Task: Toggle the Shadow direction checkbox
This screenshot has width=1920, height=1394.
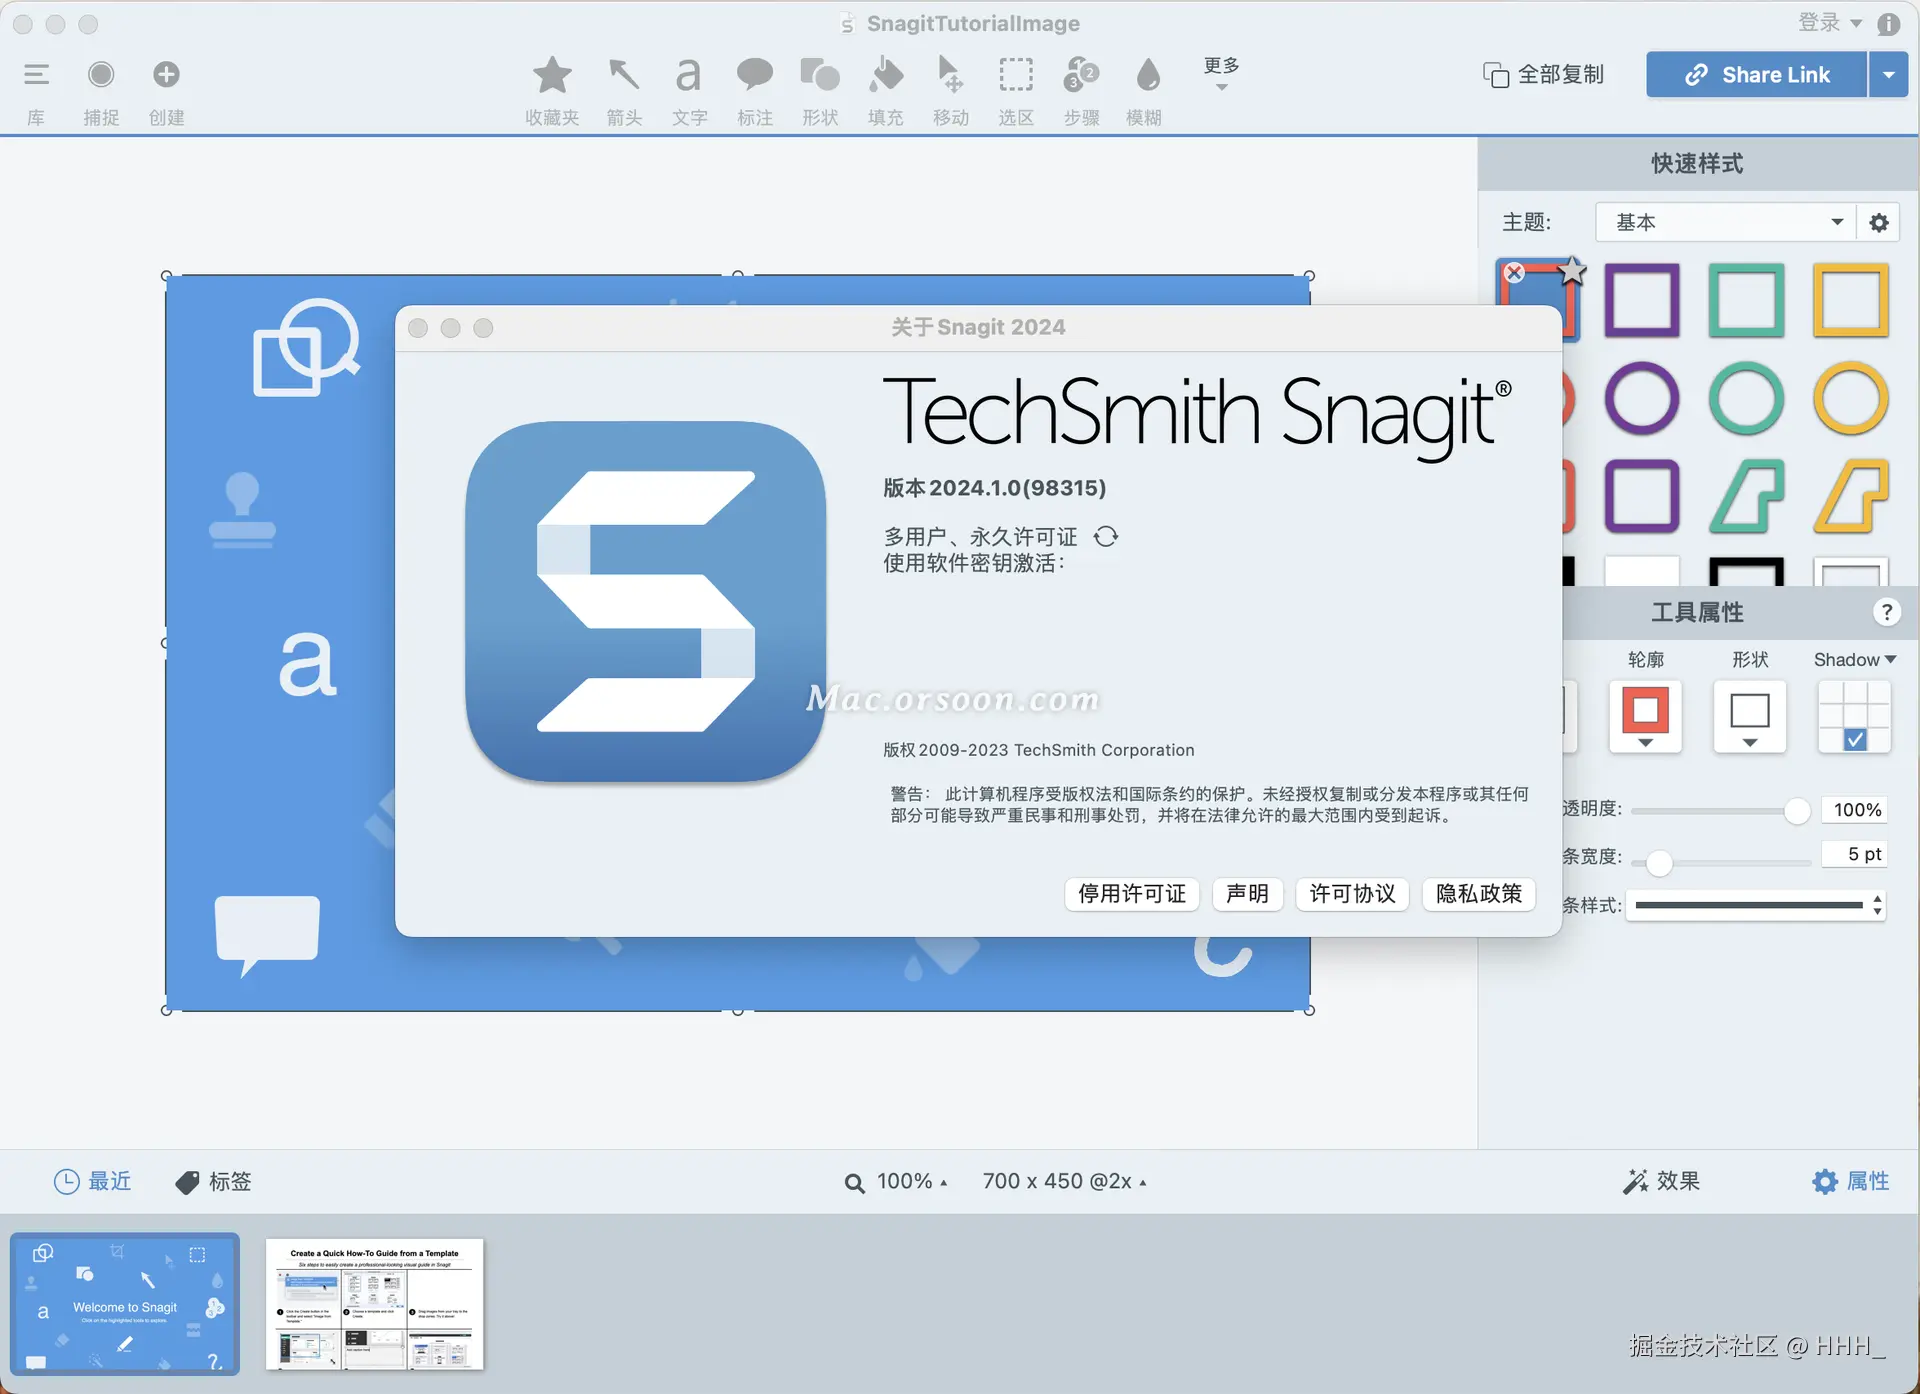Action: pyautogui.click(x=1855, y=740)
